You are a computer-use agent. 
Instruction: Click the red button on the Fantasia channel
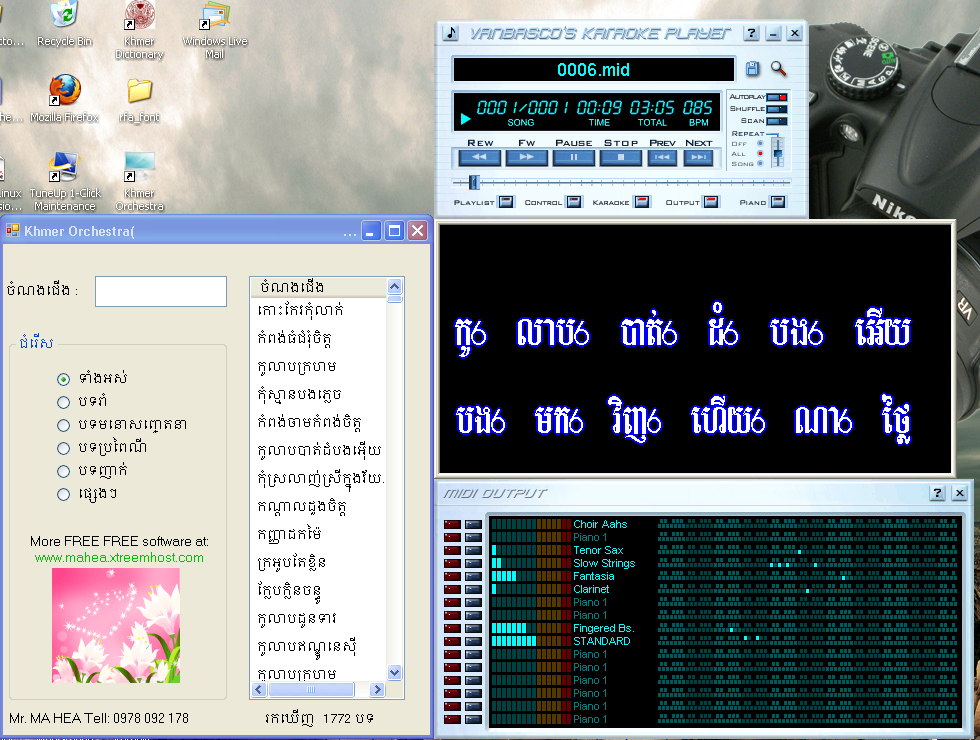(452, 576)
